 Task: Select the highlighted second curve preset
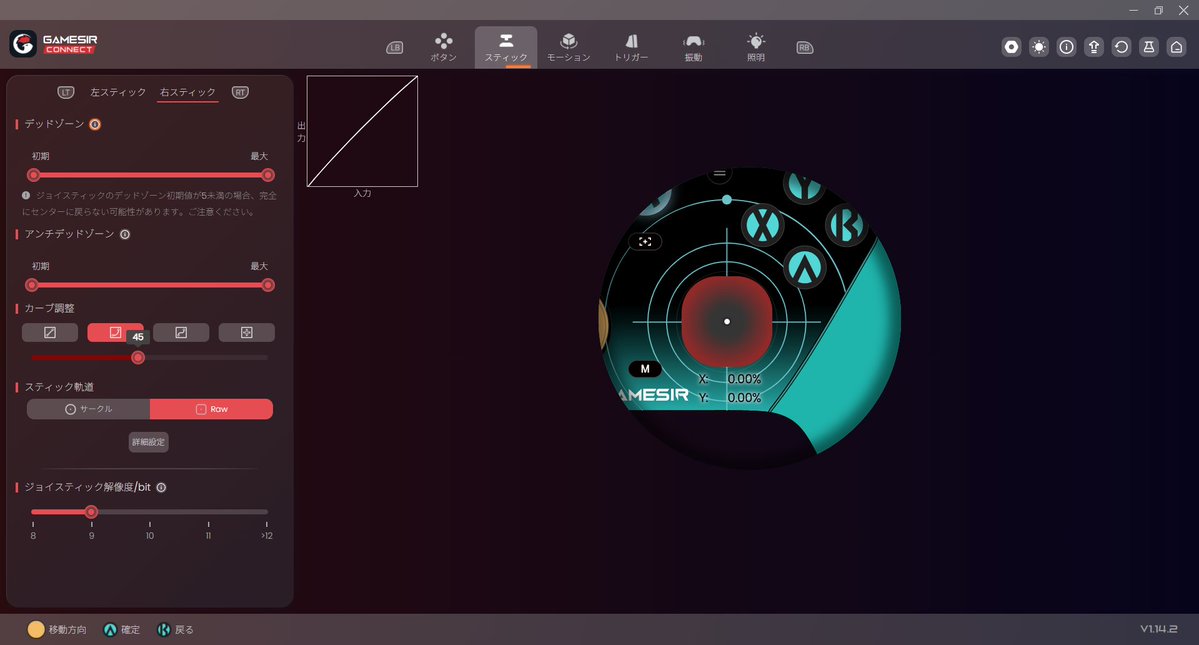[115, 332]
